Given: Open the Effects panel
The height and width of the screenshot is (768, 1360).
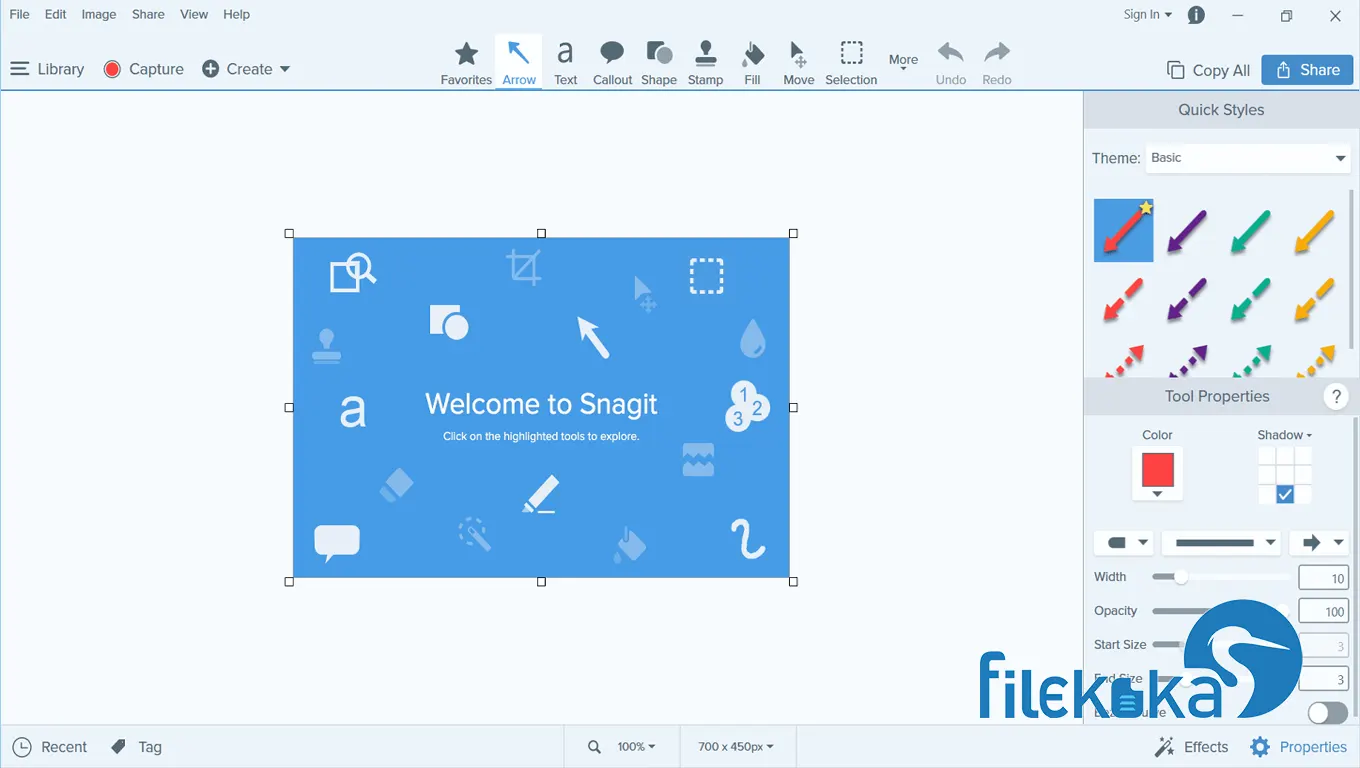Looking at the screenshot, I should [x=1191, y=747].
